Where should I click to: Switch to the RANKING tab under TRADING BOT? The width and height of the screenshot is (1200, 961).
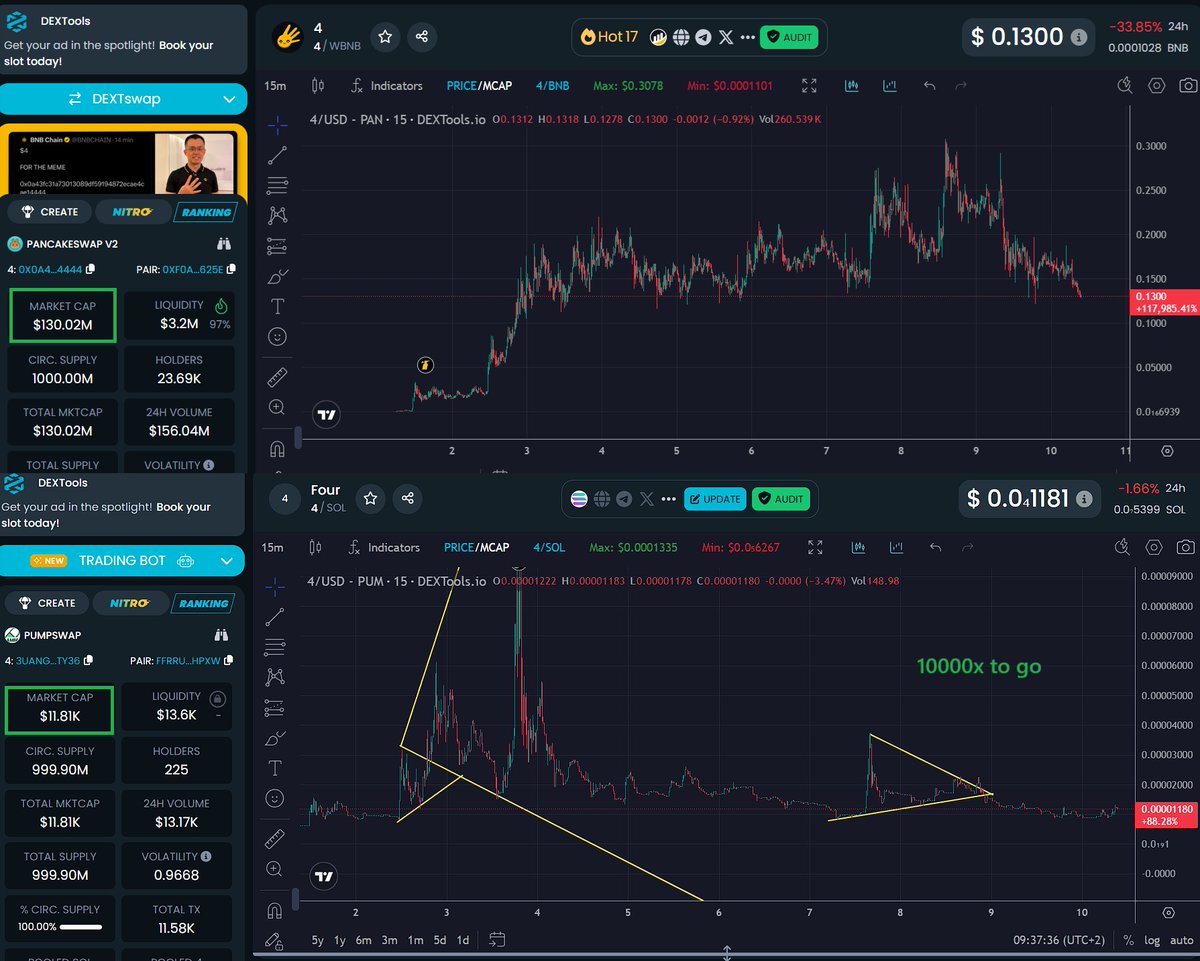tap(203, 603)
